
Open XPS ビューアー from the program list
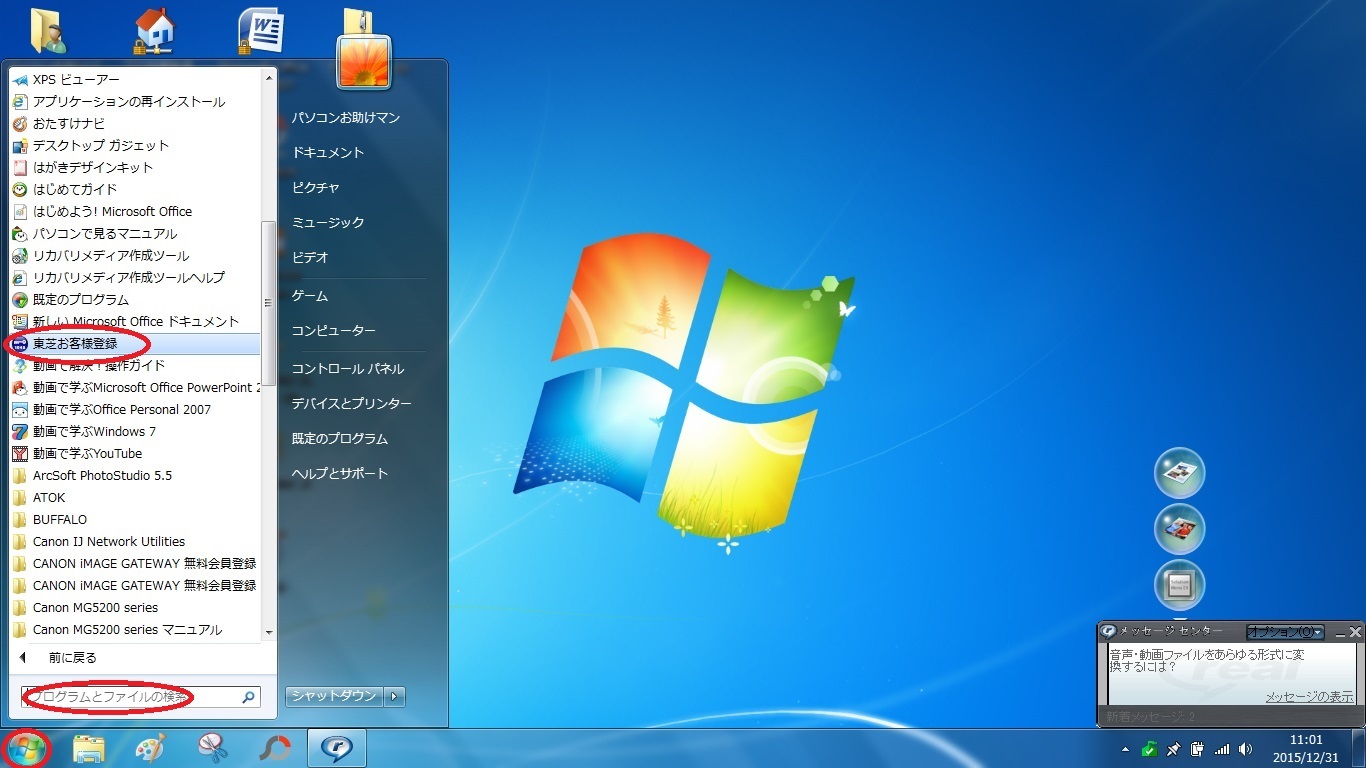click(135, 79)
